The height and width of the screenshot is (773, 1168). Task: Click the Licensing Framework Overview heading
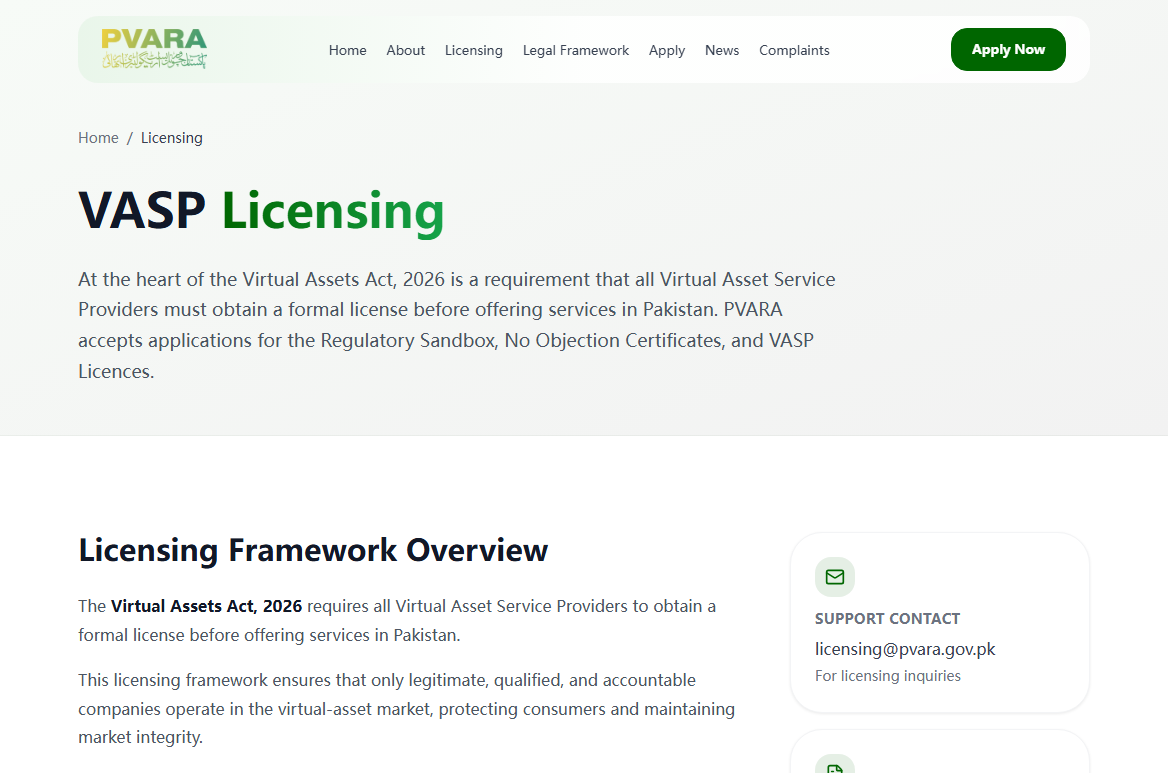tap(313, 550)
